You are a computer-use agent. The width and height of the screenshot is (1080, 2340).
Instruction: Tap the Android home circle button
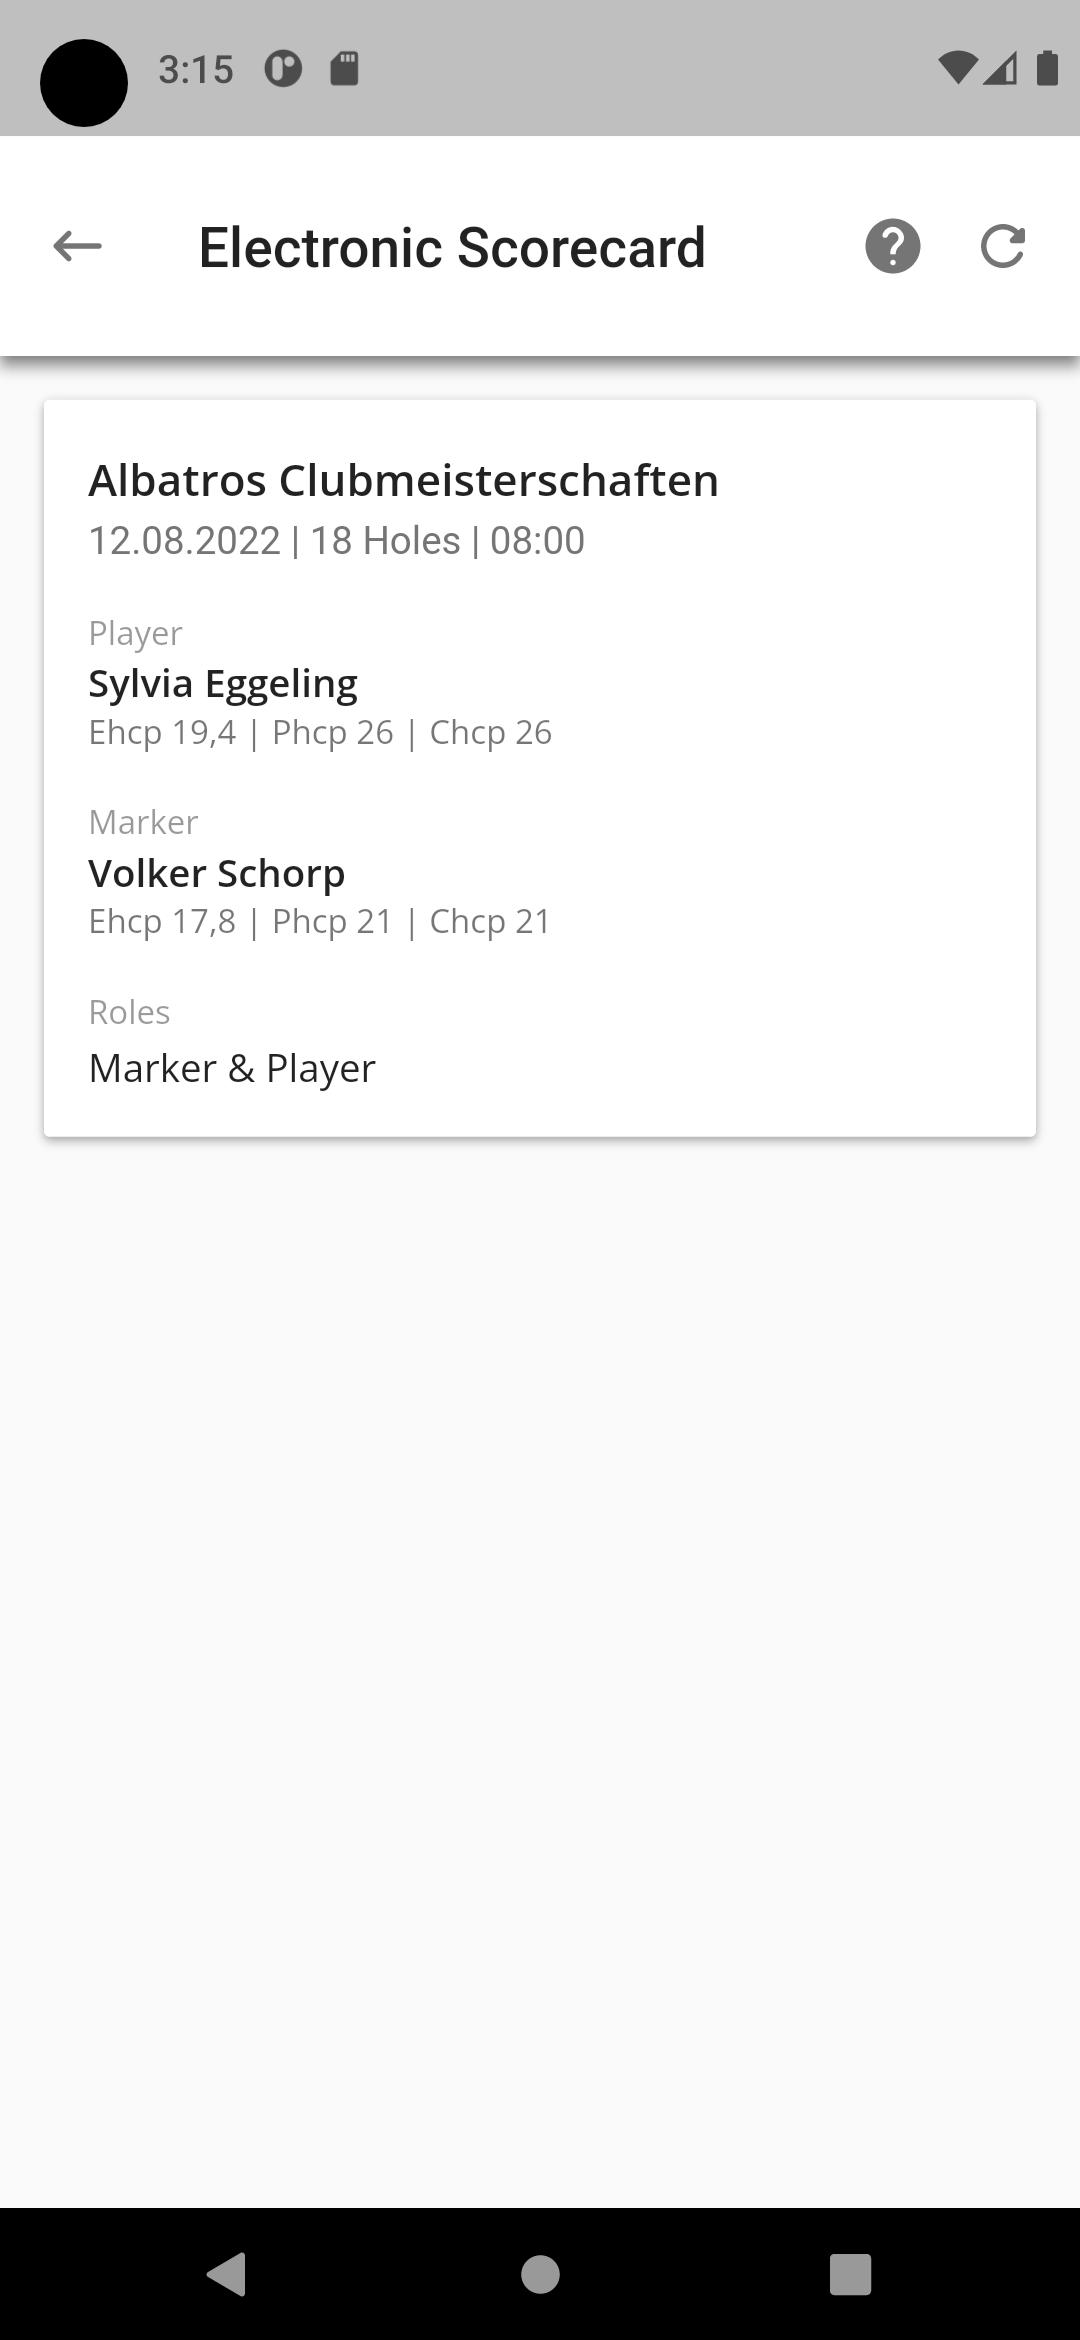[540, 2274]
